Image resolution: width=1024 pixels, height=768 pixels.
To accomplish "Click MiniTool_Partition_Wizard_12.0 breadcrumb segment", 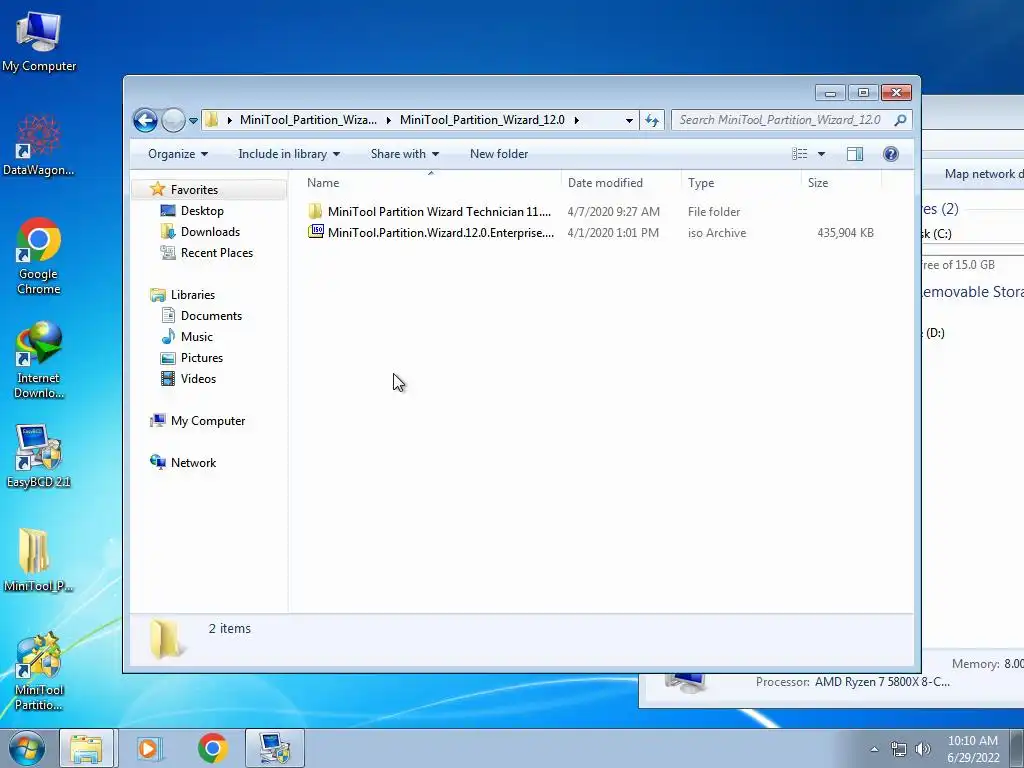I will (482, 120).
